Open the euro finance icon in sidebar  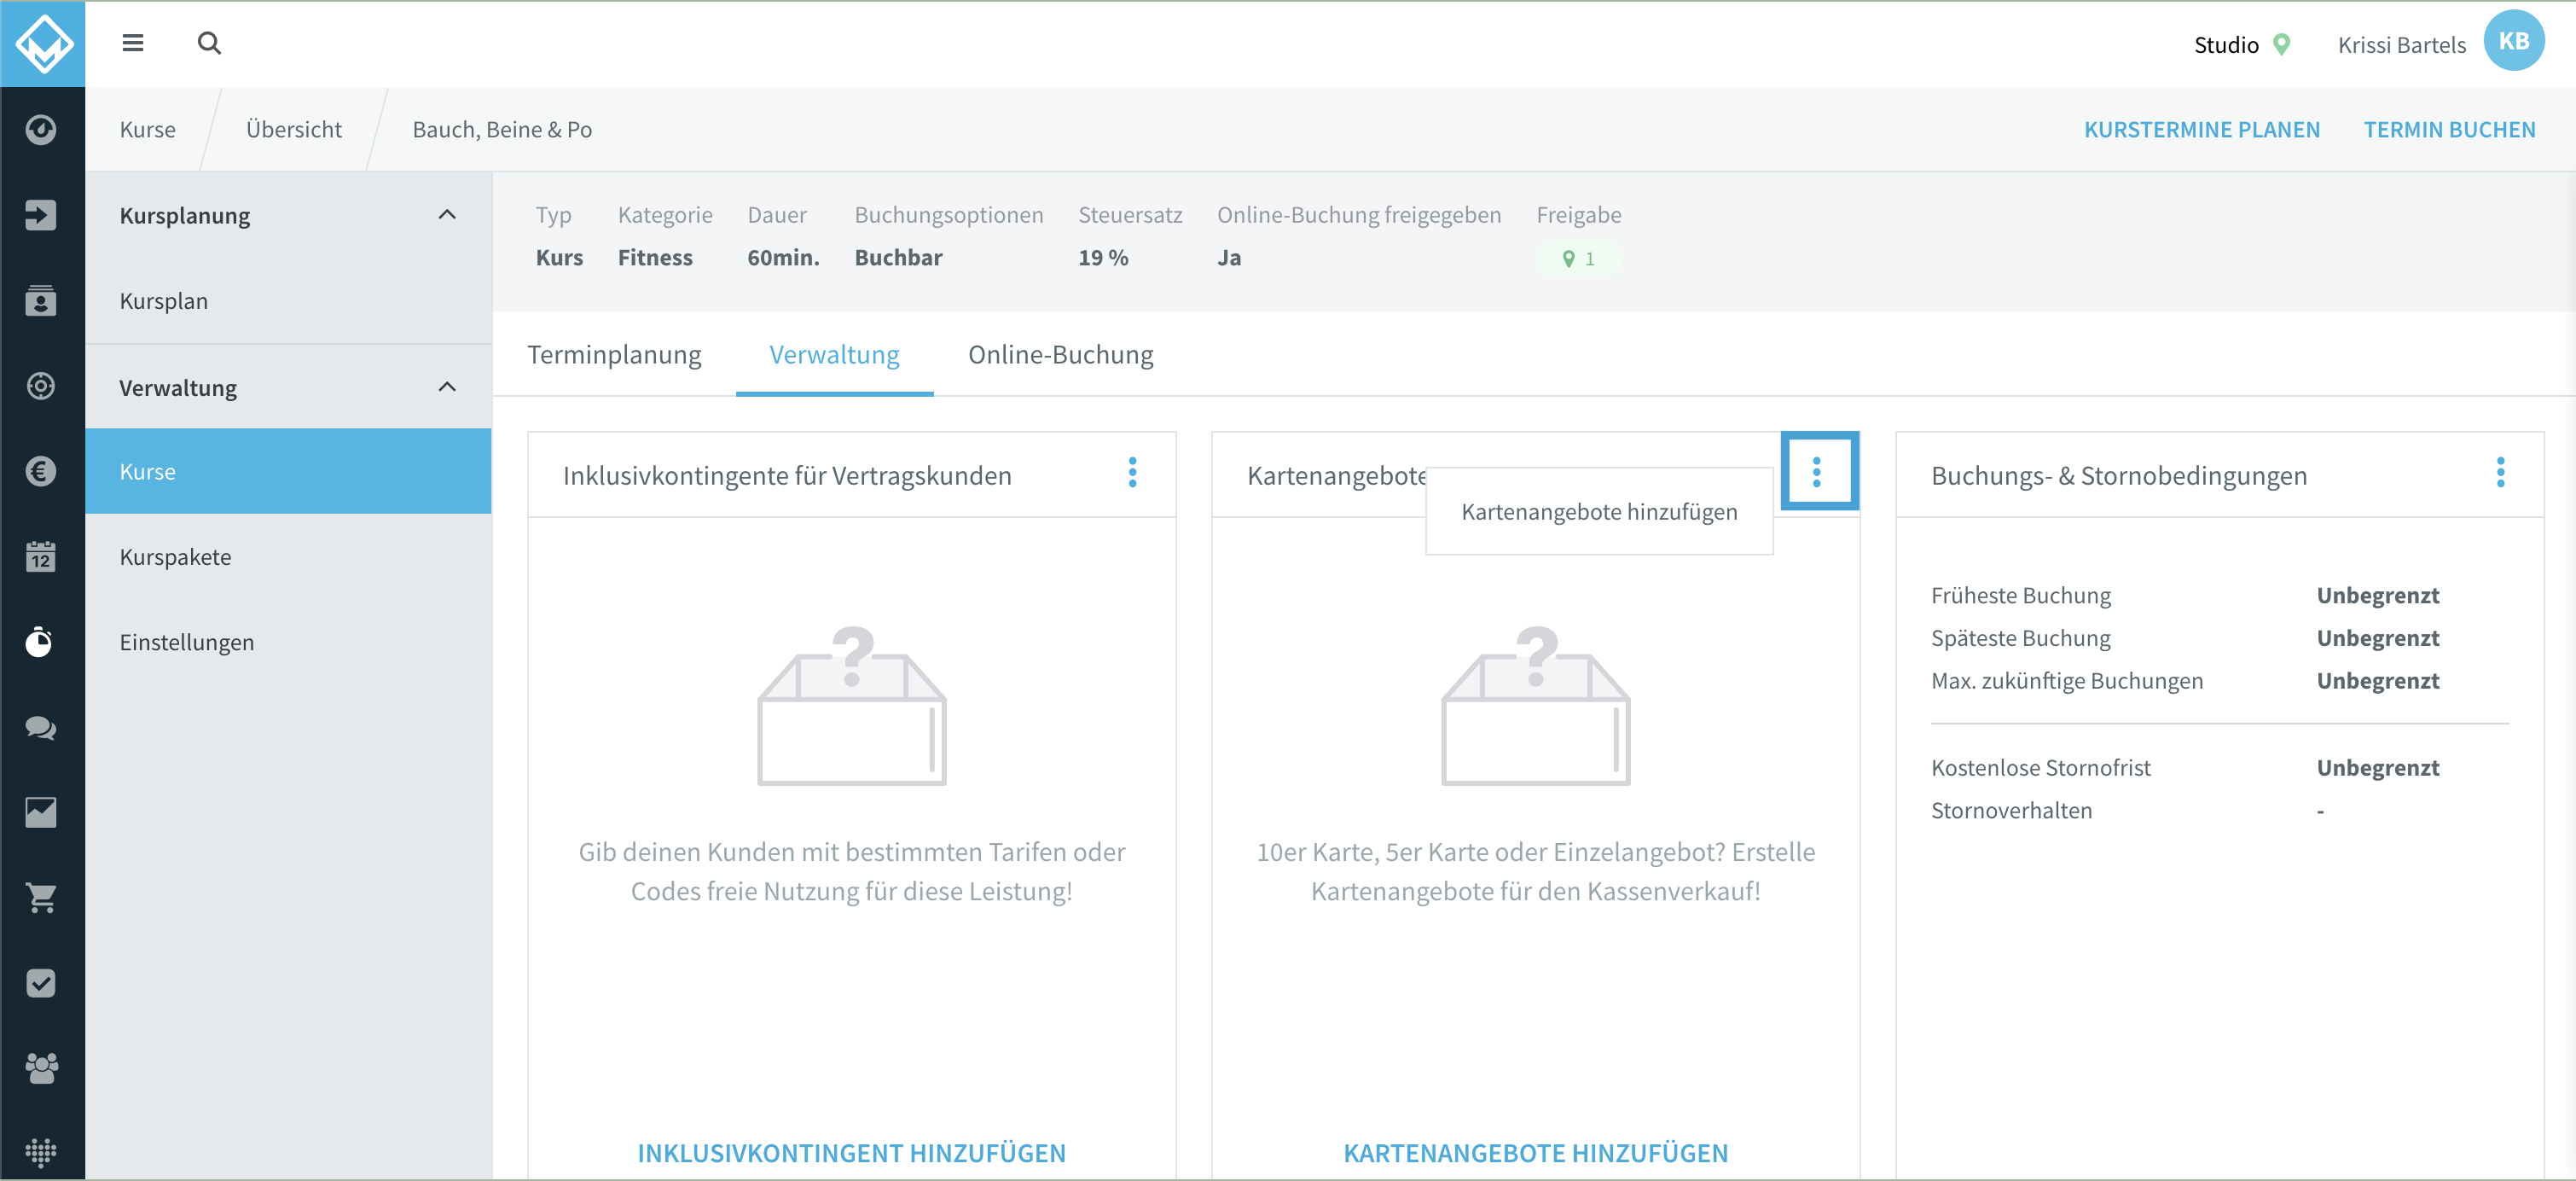tap(41, 471)
